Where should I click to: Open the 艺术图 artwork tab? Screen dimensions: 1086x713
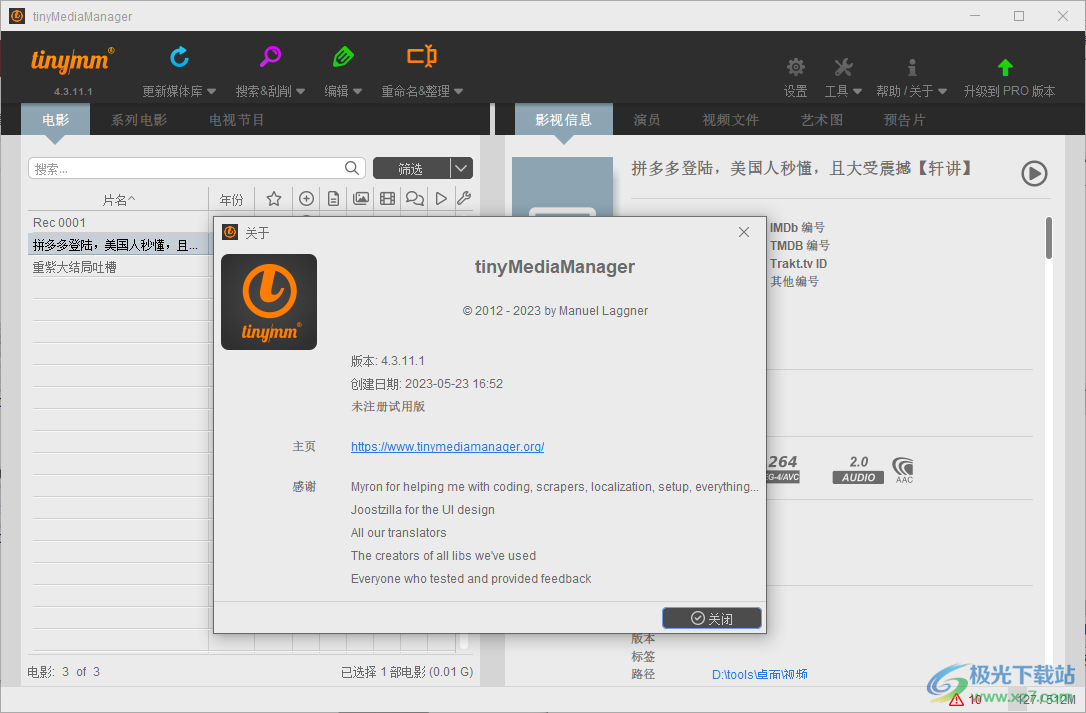[822, 120]
